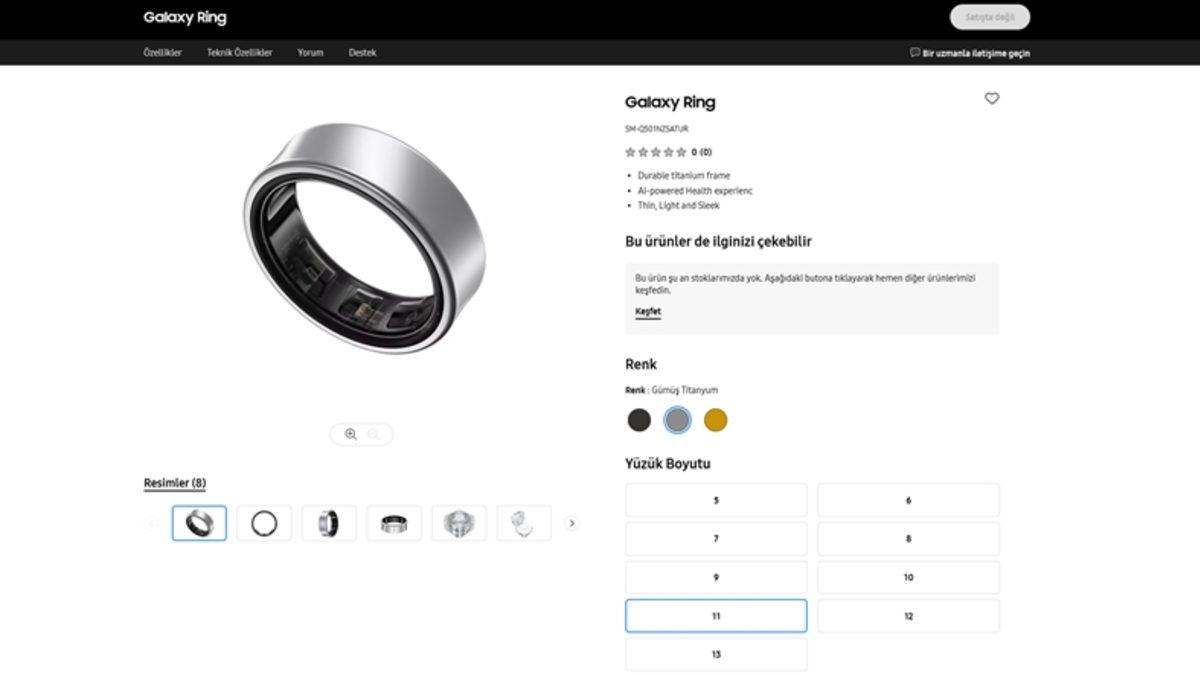Click the right arrow beside the image thumbnails
The height and width of the screenshot is (675, 1200).
[572, 522]
